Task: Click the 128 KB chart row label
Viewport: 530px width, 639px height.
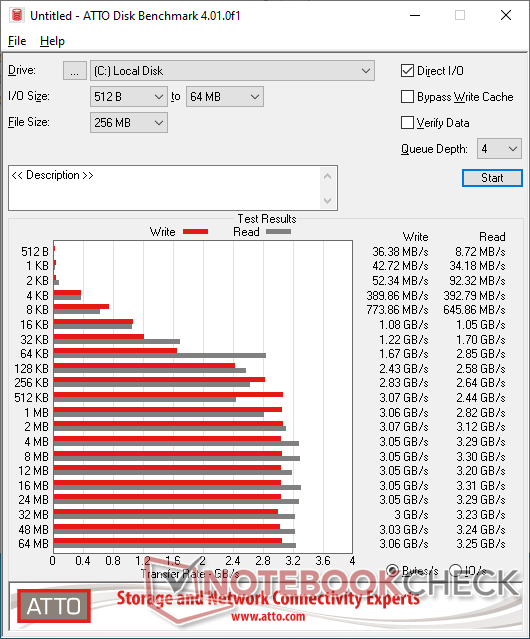Action: tap(31, 369)
